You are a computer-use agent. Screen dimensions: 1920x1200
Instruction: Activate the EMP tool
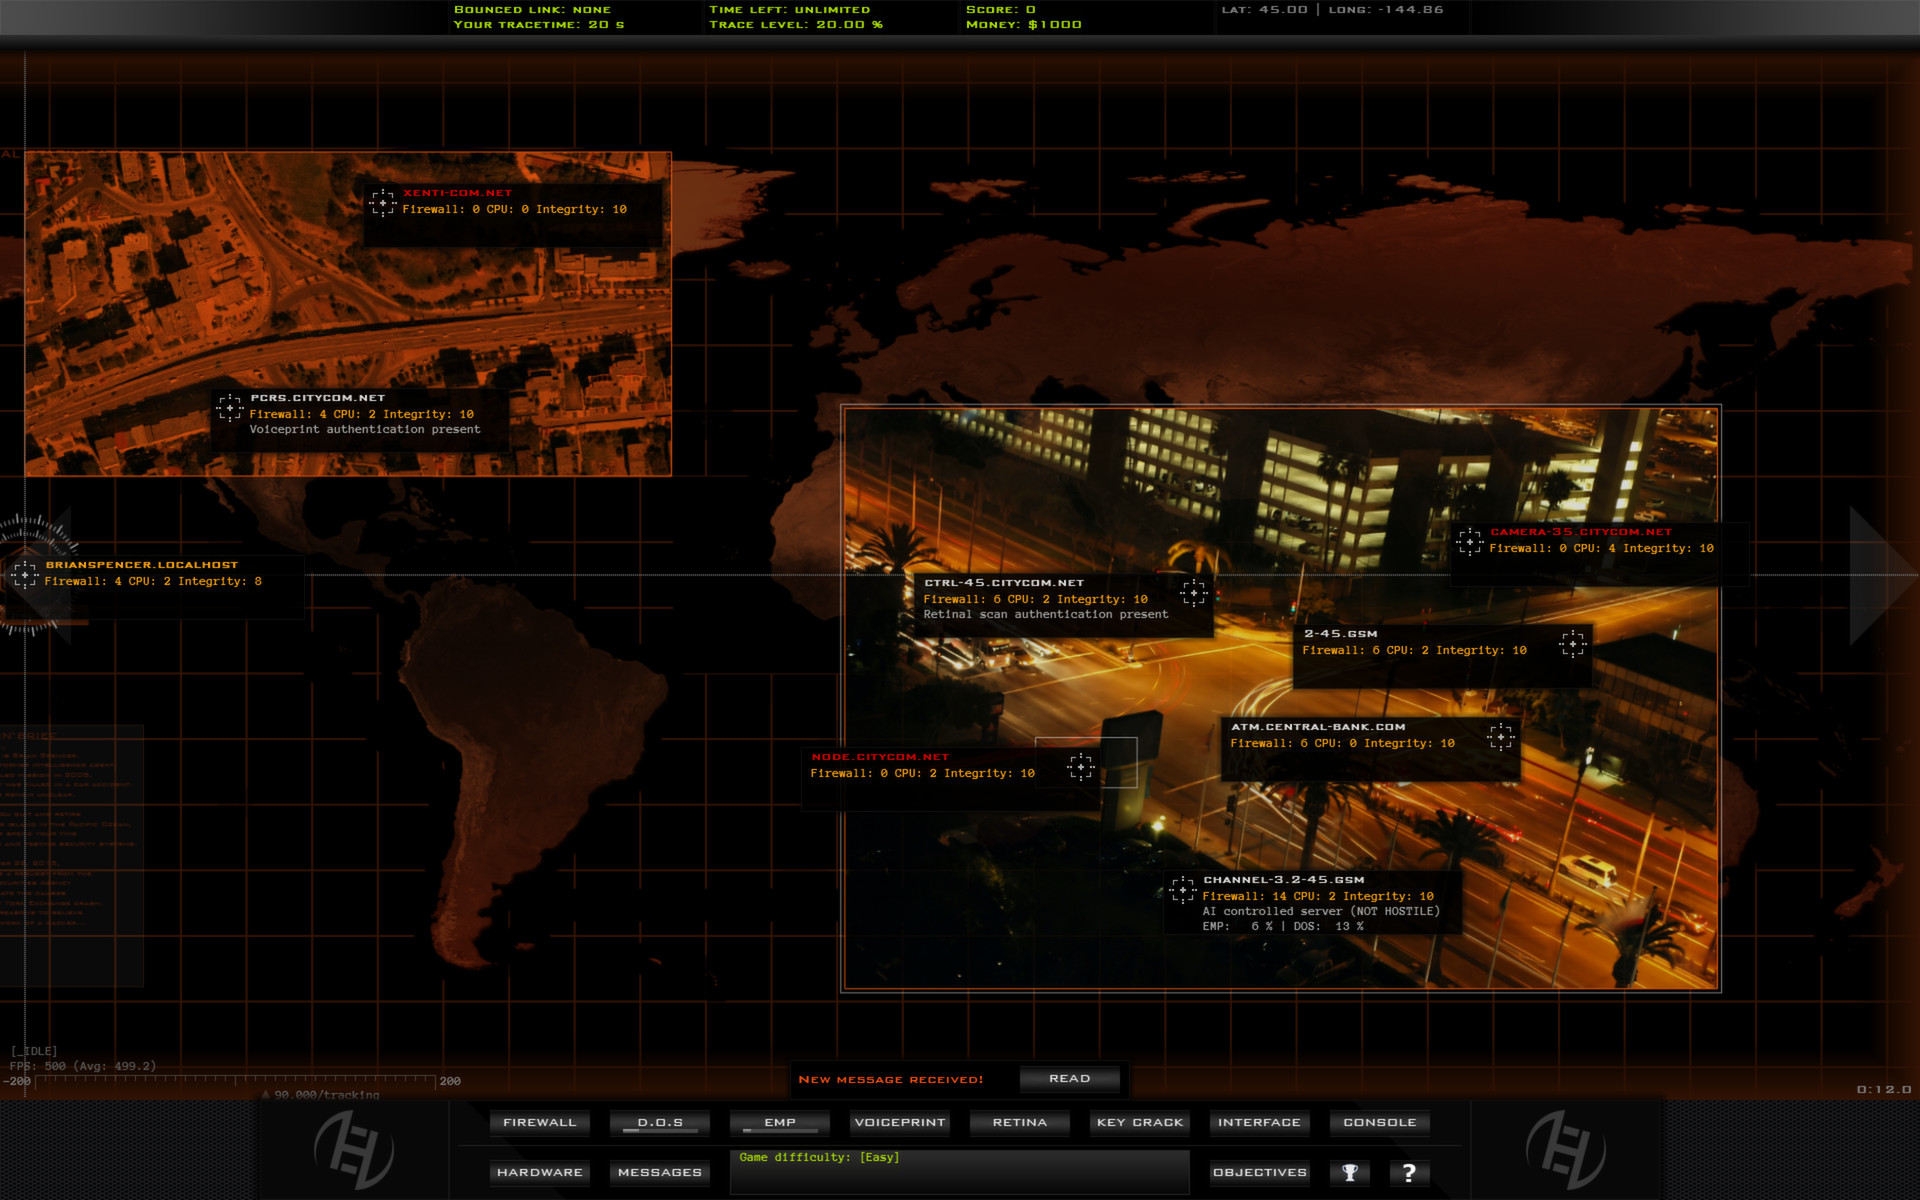coord(779,1122)
